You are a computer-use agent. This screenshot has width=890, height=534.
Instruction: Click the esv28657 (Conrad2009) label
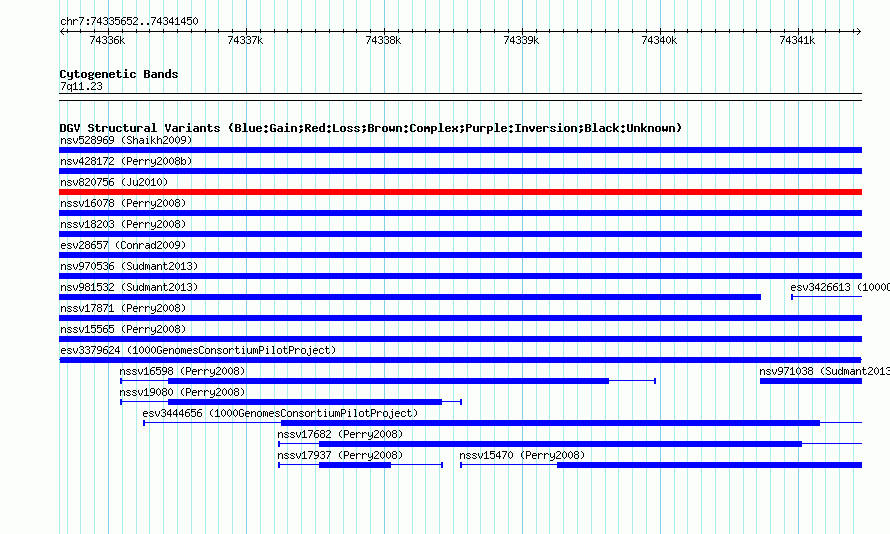pyautogui.click(x=123, y=245)
